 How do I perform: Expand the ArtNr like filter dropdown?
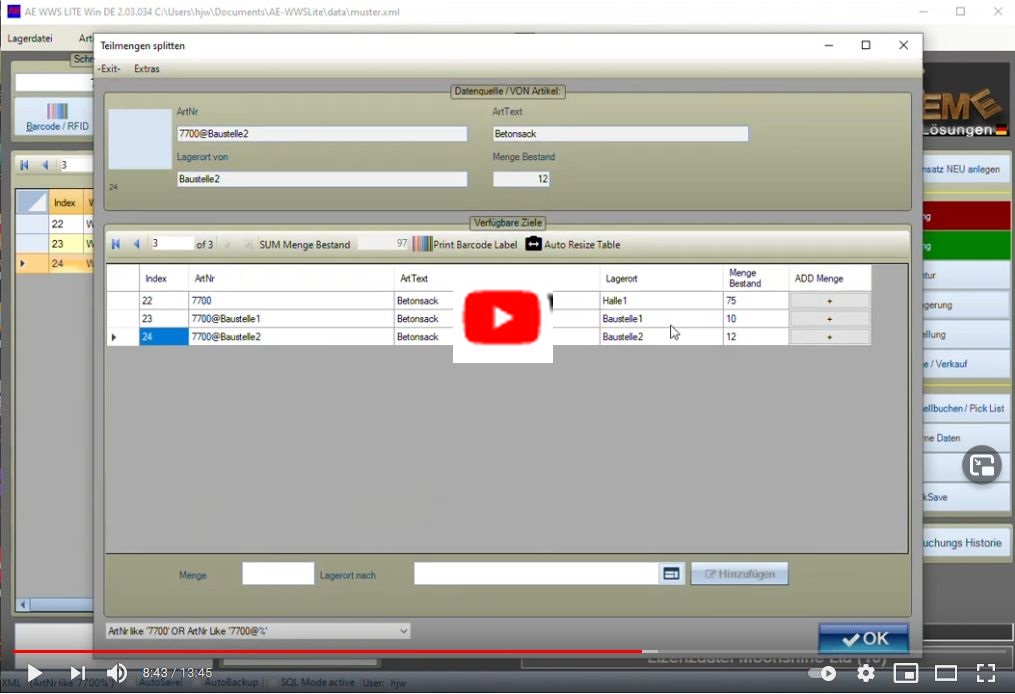[403, 631]
